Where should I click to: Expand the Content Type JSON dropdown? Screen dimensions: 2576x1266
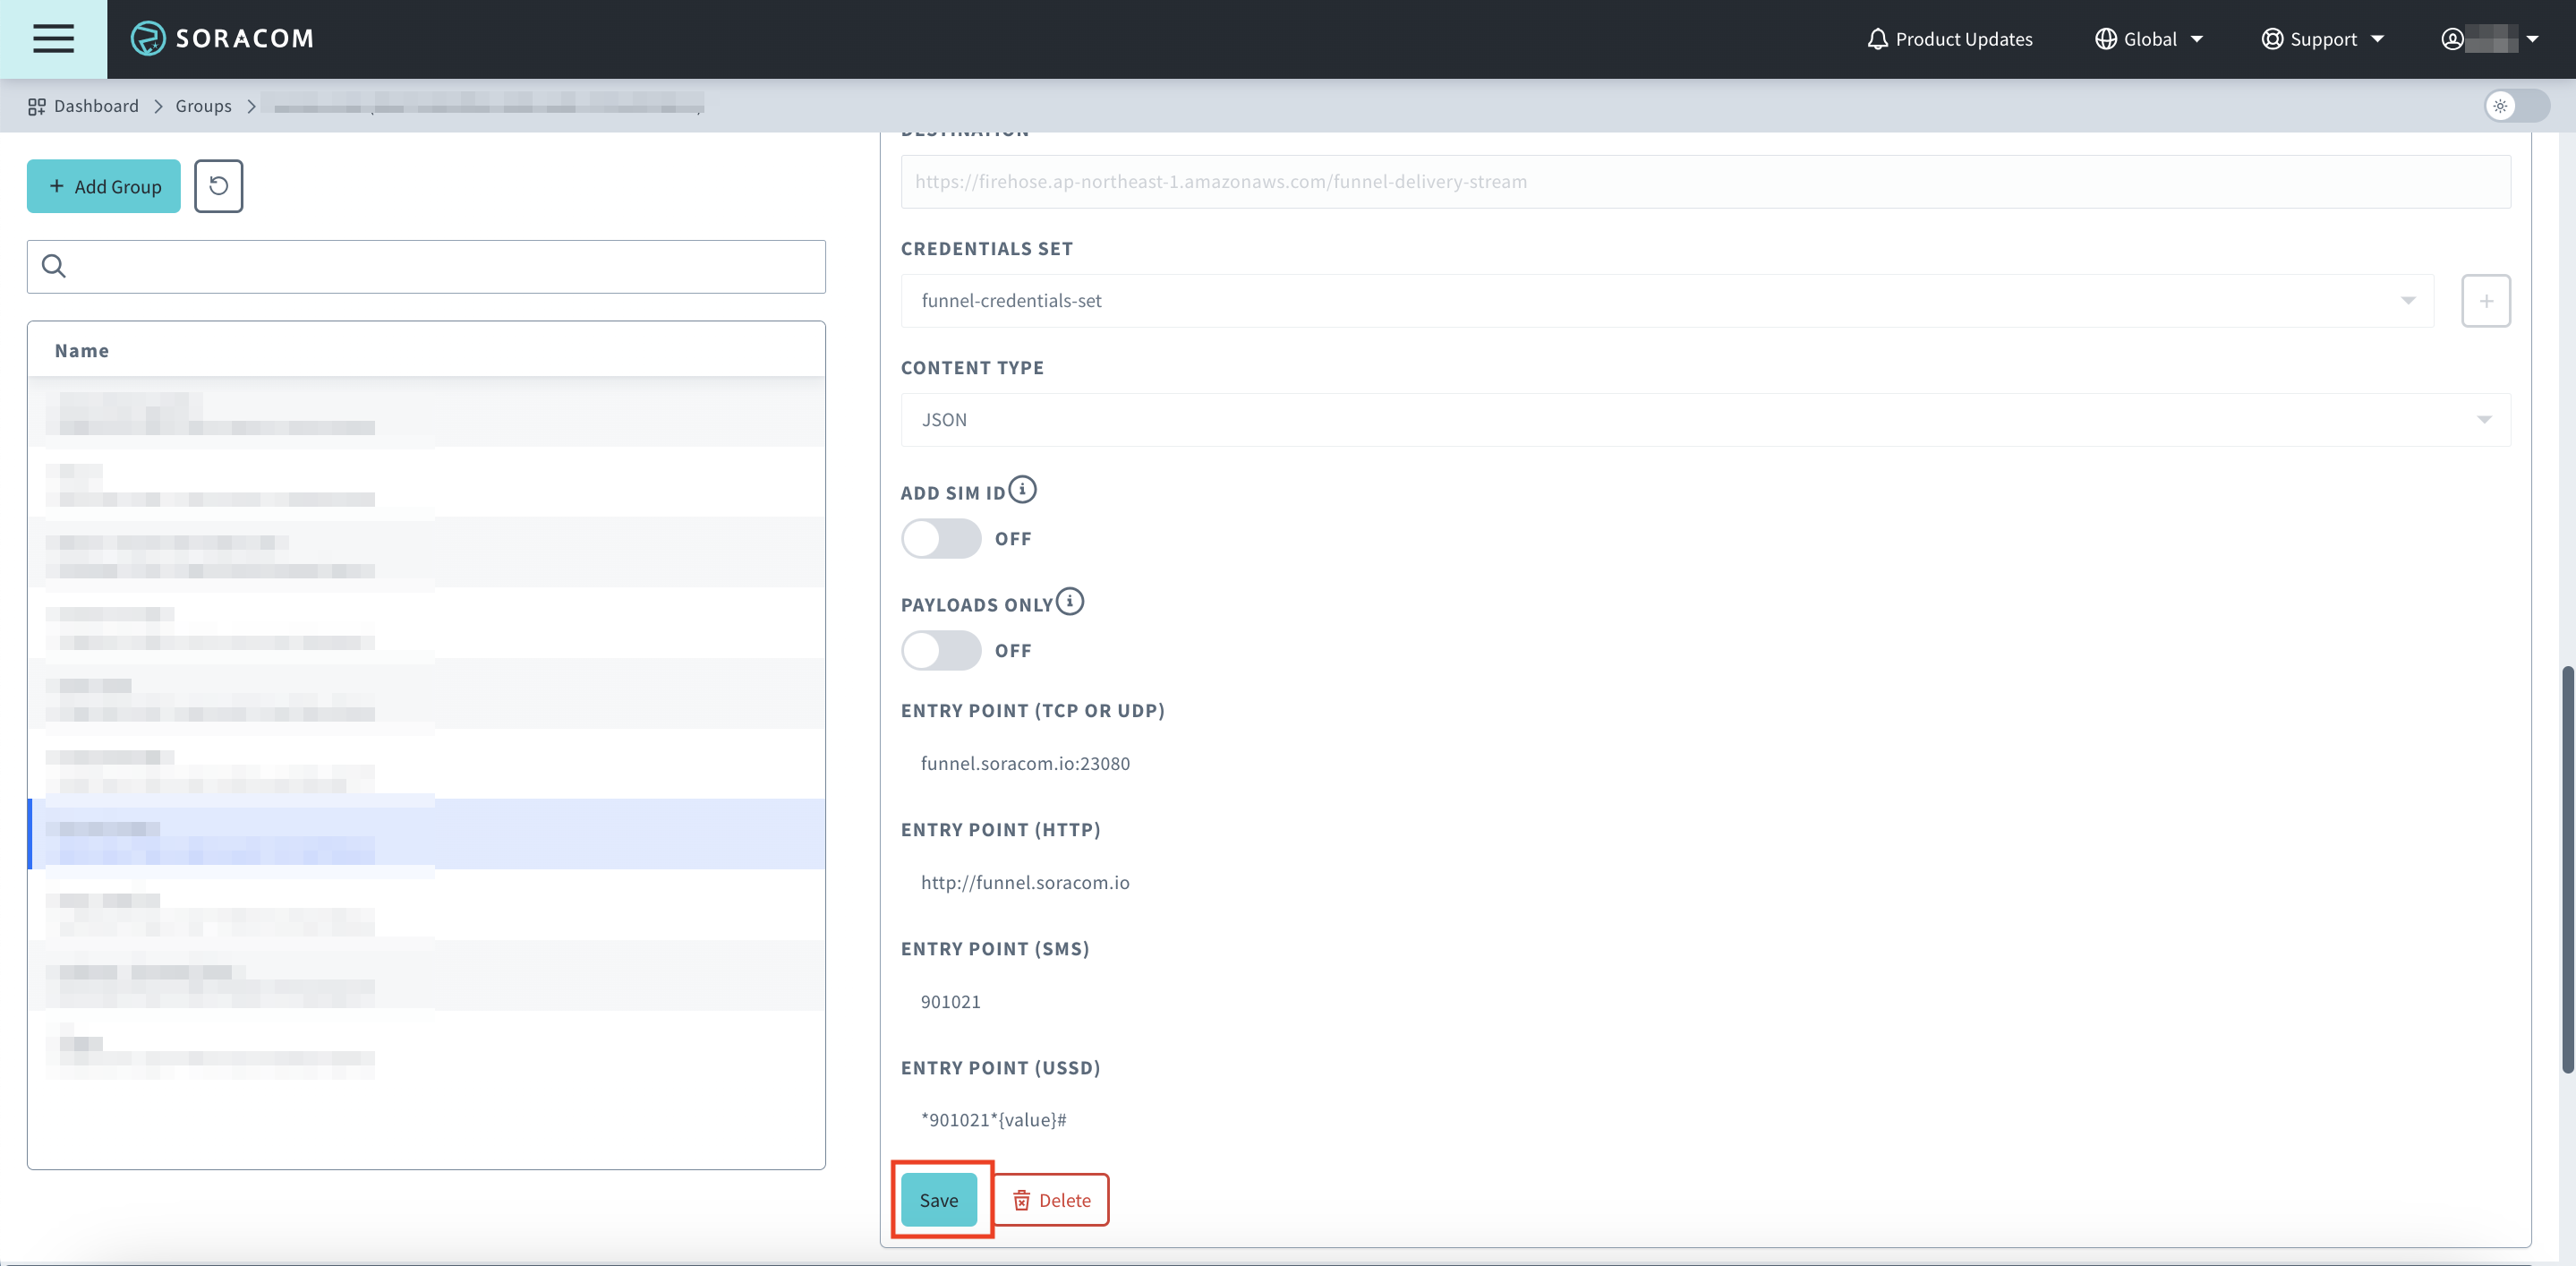tap(1705, 420)
